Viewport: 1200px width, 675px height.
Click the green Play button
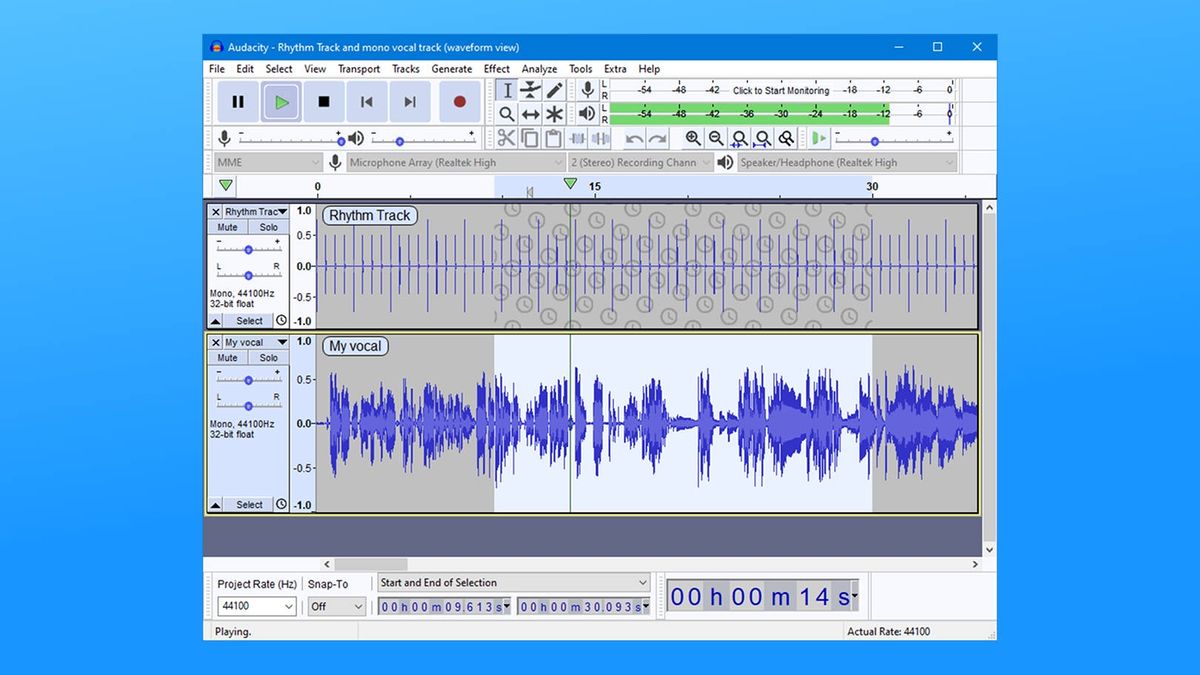tap(281, 101)
